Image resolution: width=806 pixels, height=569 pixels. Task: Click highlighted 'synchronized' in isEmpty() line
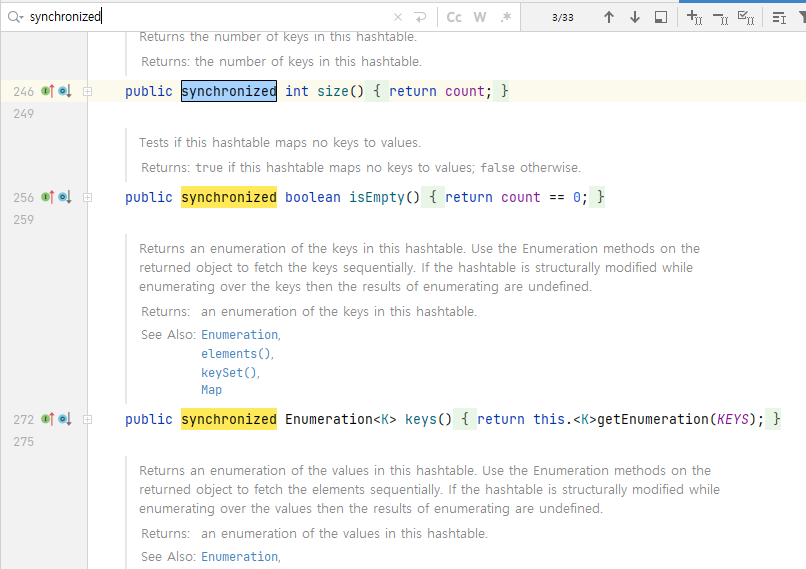tap(229, 197)
